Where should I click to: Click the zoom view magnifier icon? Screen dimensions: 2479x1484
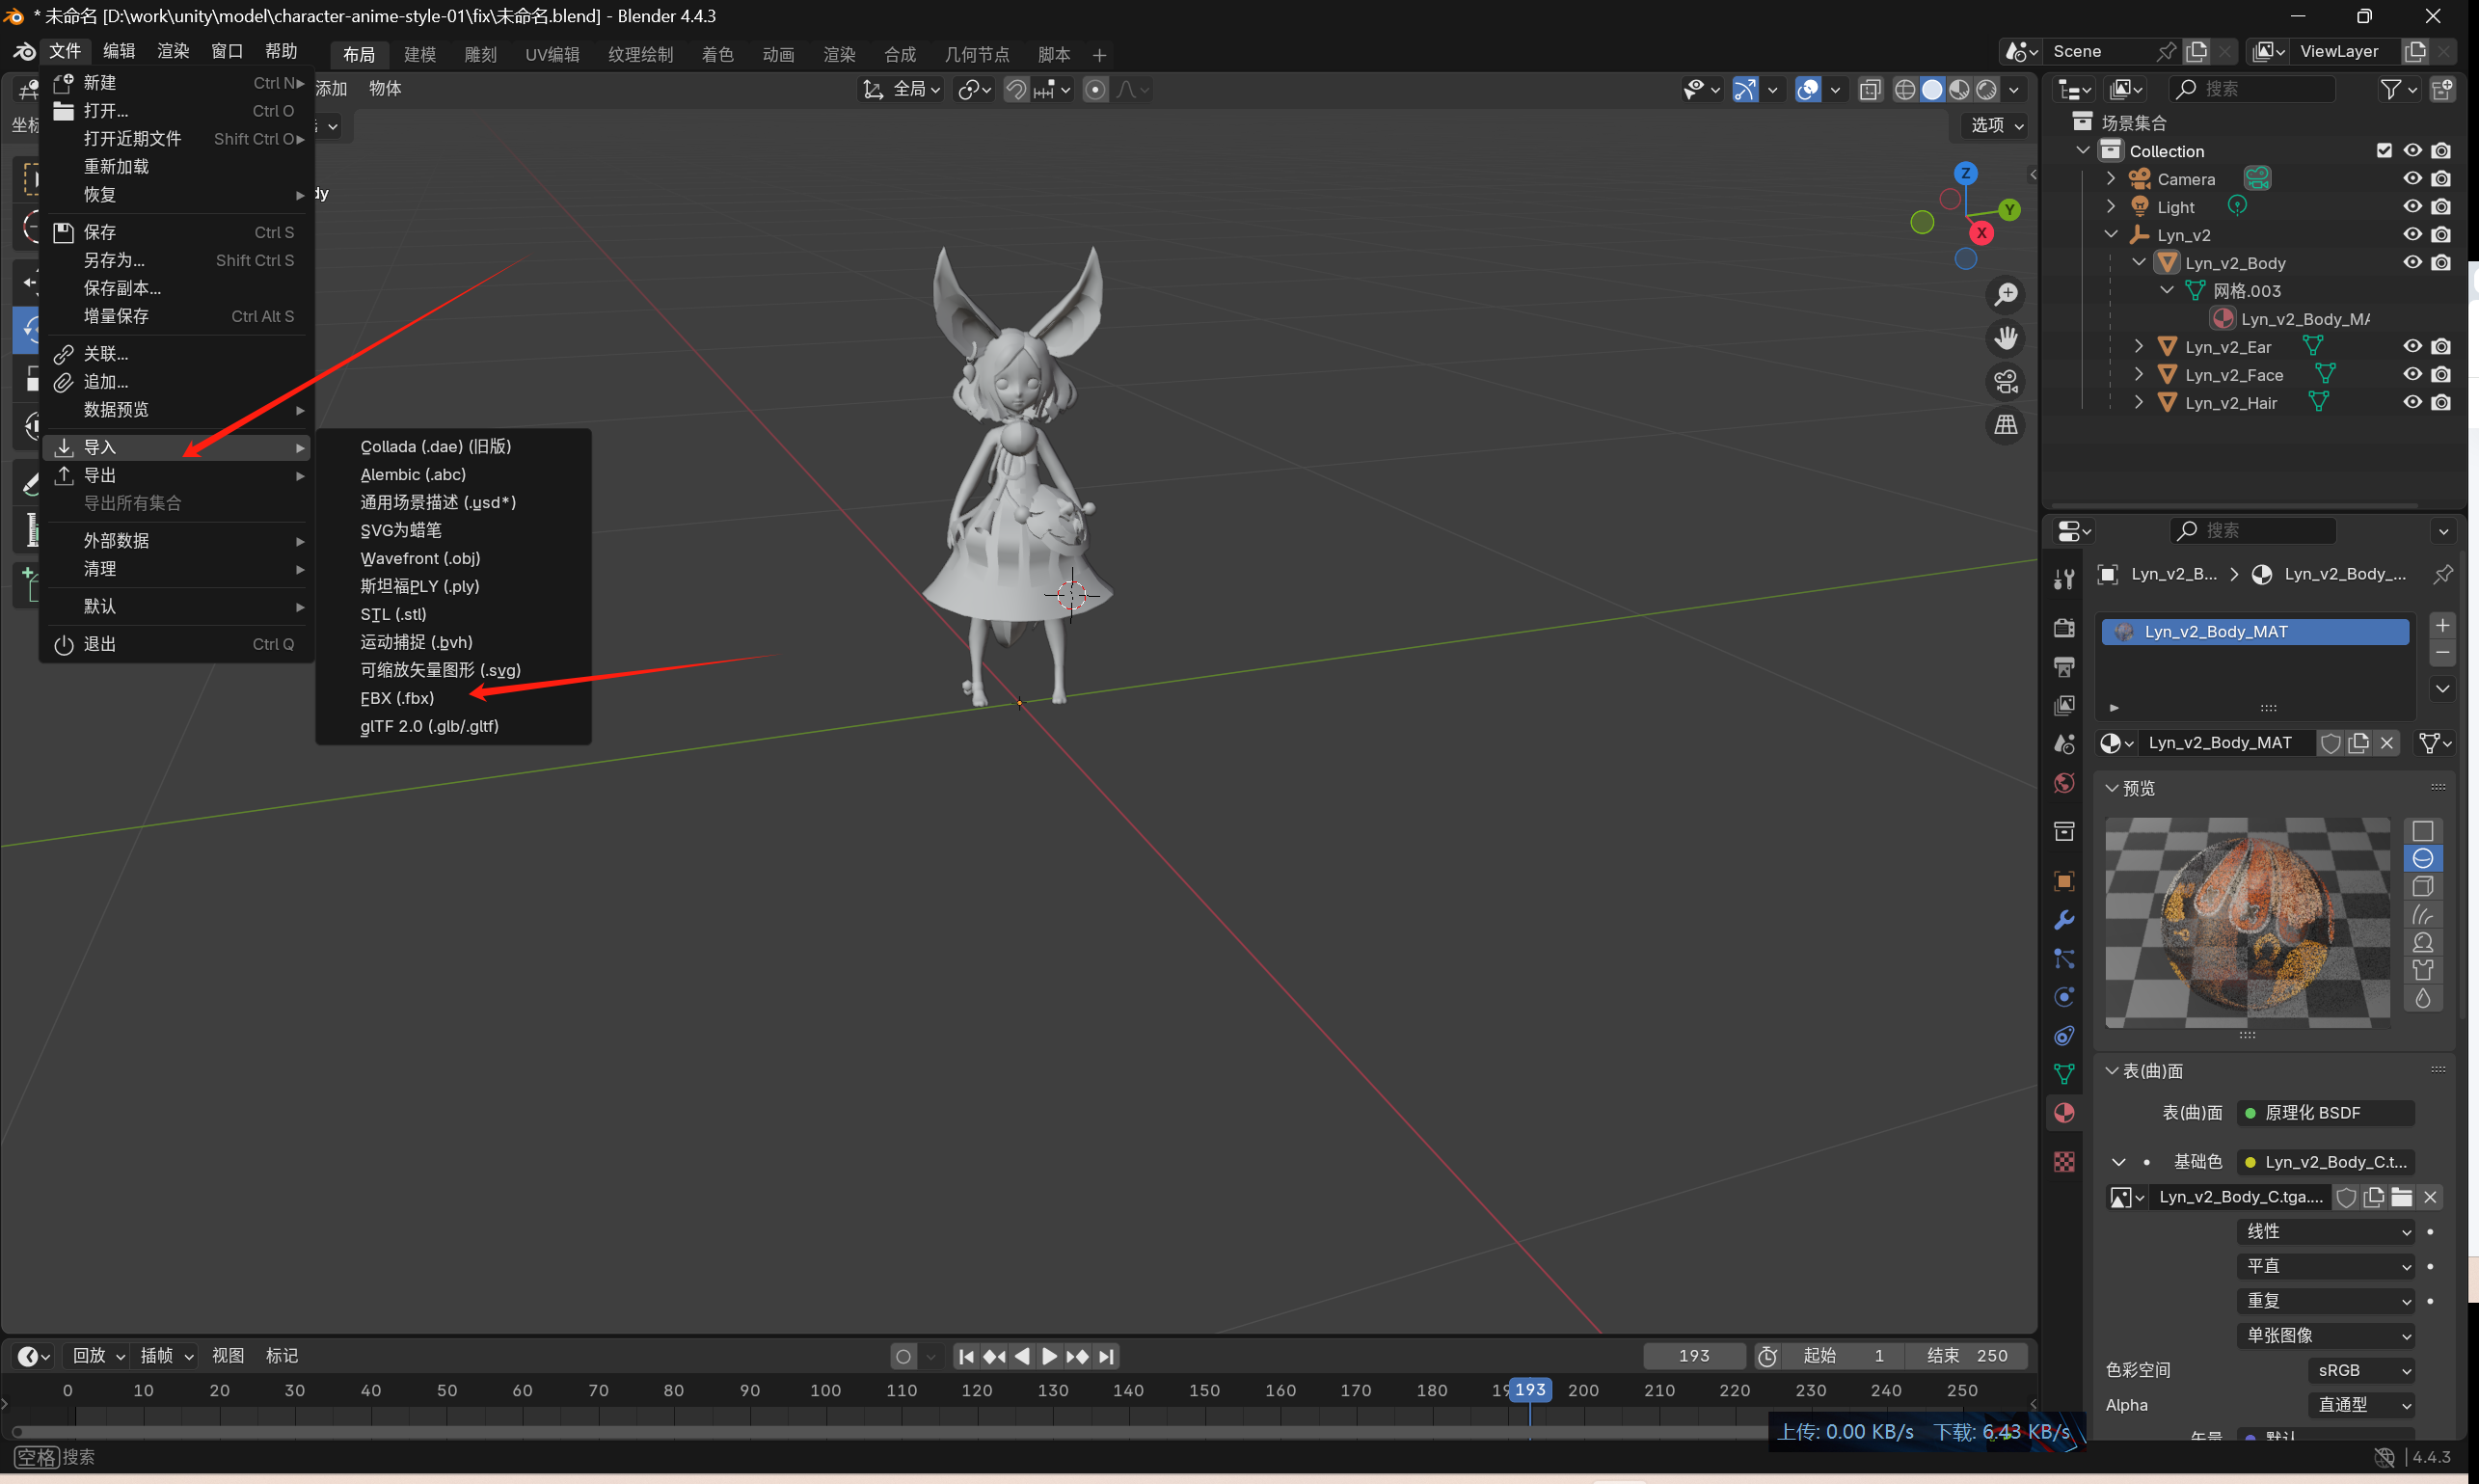pos(2005,294)
